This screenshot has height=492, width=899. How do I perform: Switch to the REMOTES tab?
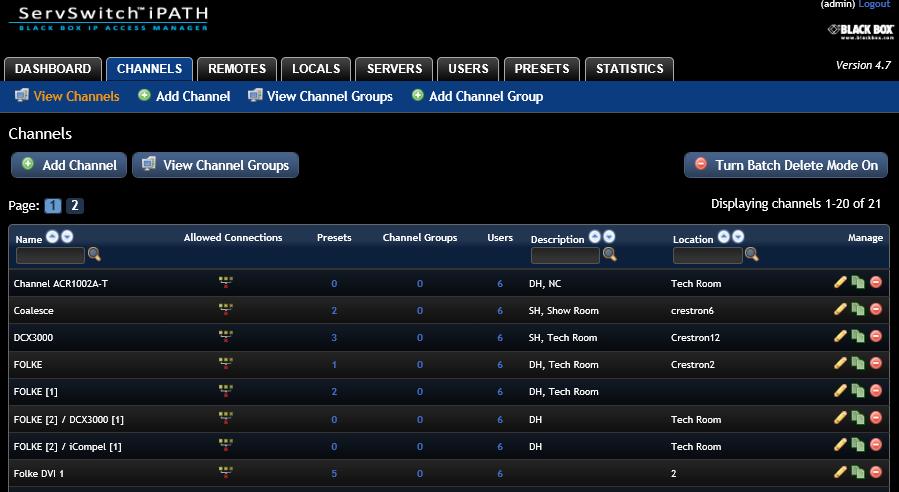(237, 69)
